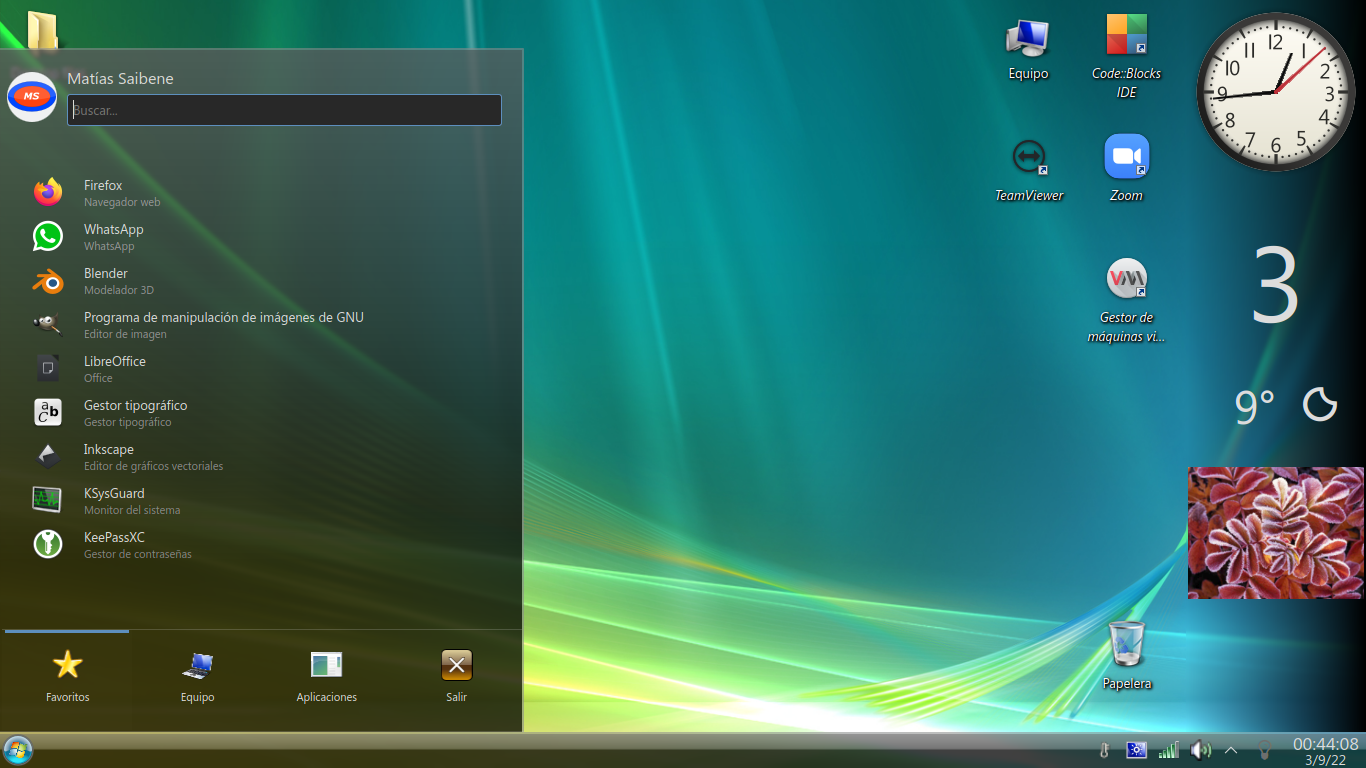Start Blender 3D modeler
The height and width of the screenshot is (768, 1366).
[262, 280]
